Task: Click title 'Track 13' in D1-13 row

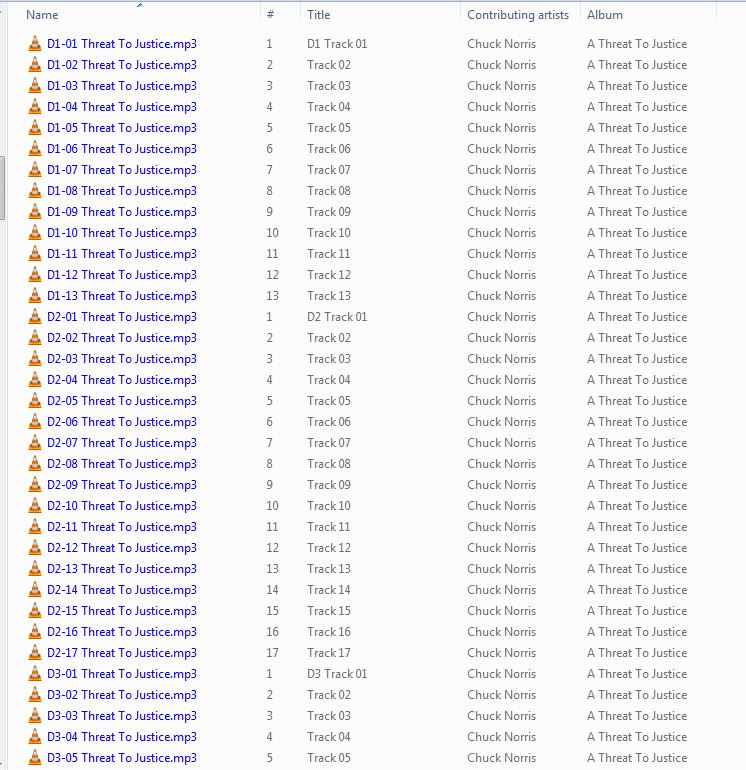Action: pos(329,296)
